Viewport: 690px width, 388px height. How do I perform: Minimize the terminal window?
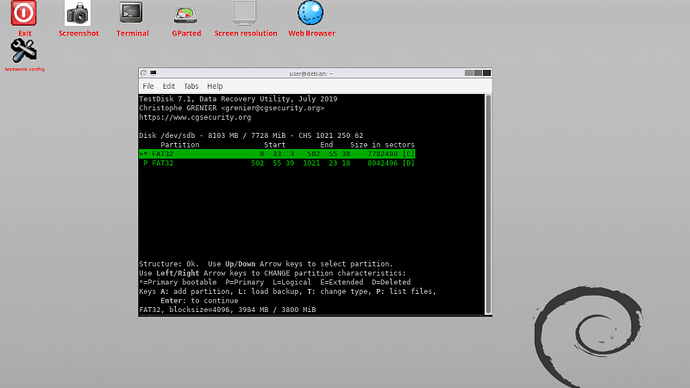click(x=469, y=73)
